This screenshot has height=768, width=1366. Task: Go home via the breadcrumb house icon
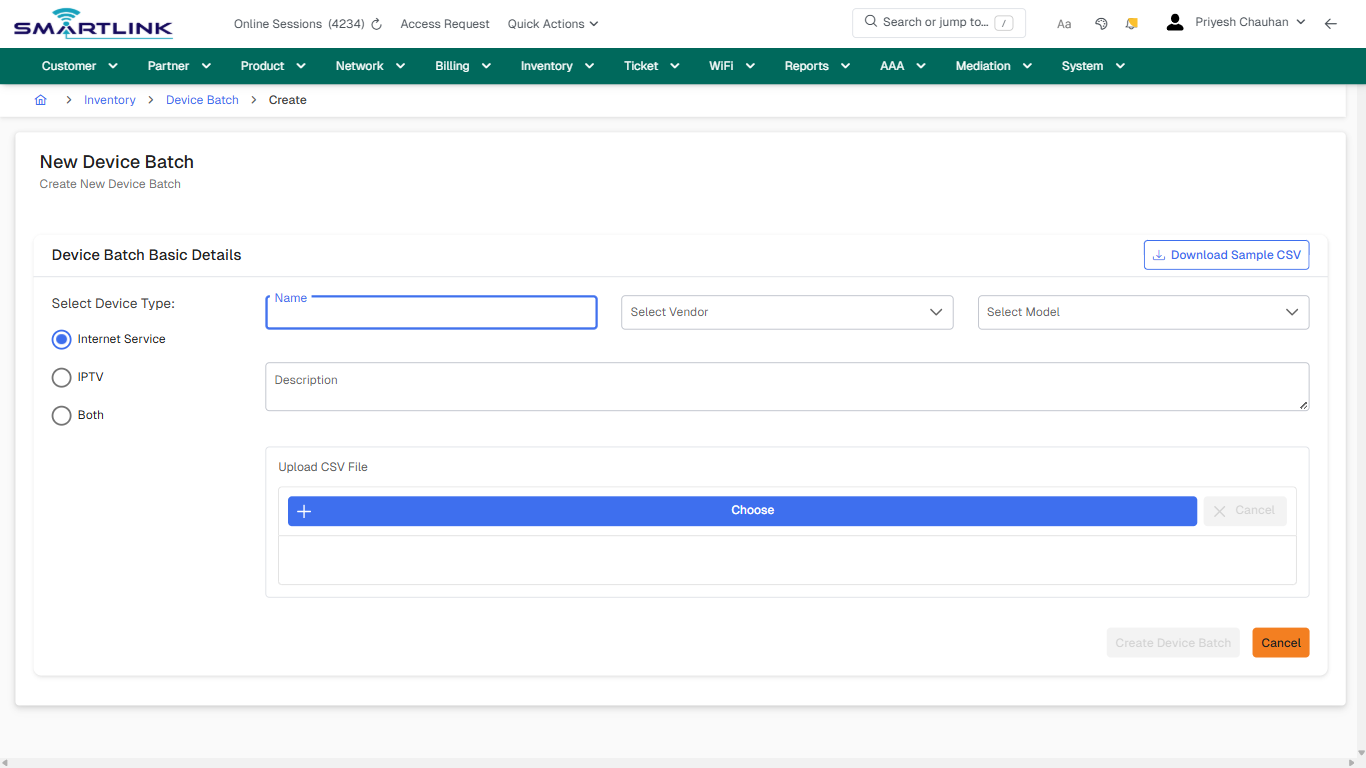(40, 99)
